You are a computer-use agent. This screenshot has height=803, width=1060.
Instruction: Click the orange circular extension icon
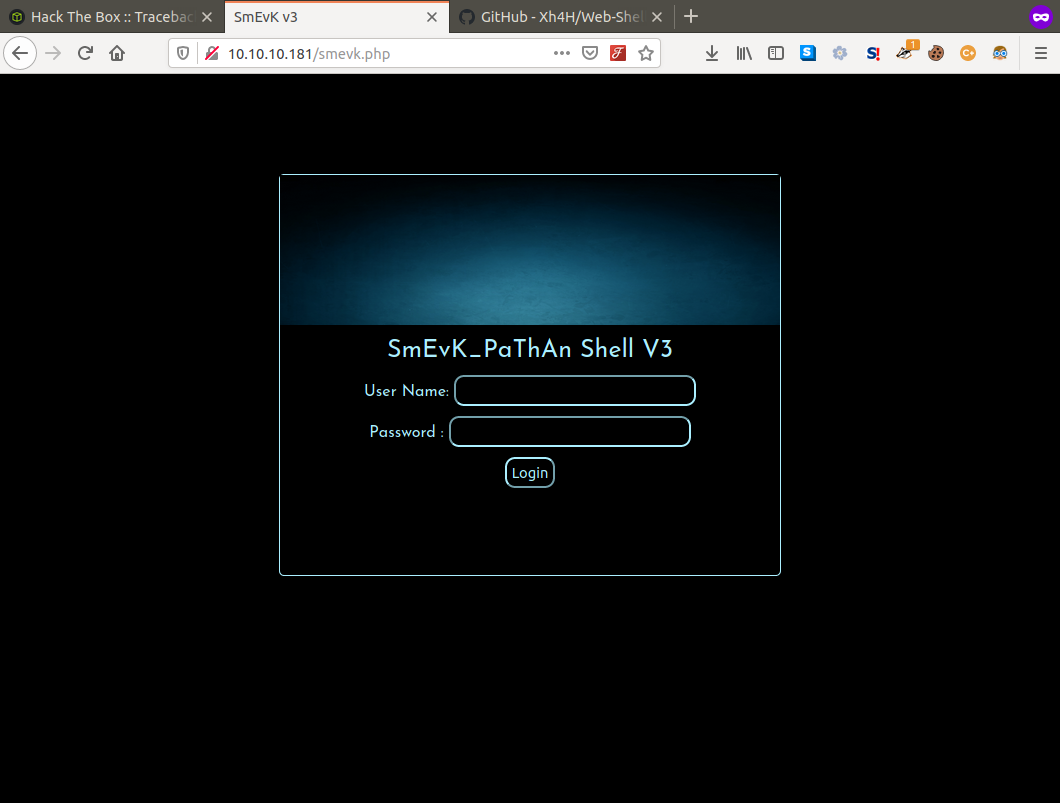(x=968, y=53)
